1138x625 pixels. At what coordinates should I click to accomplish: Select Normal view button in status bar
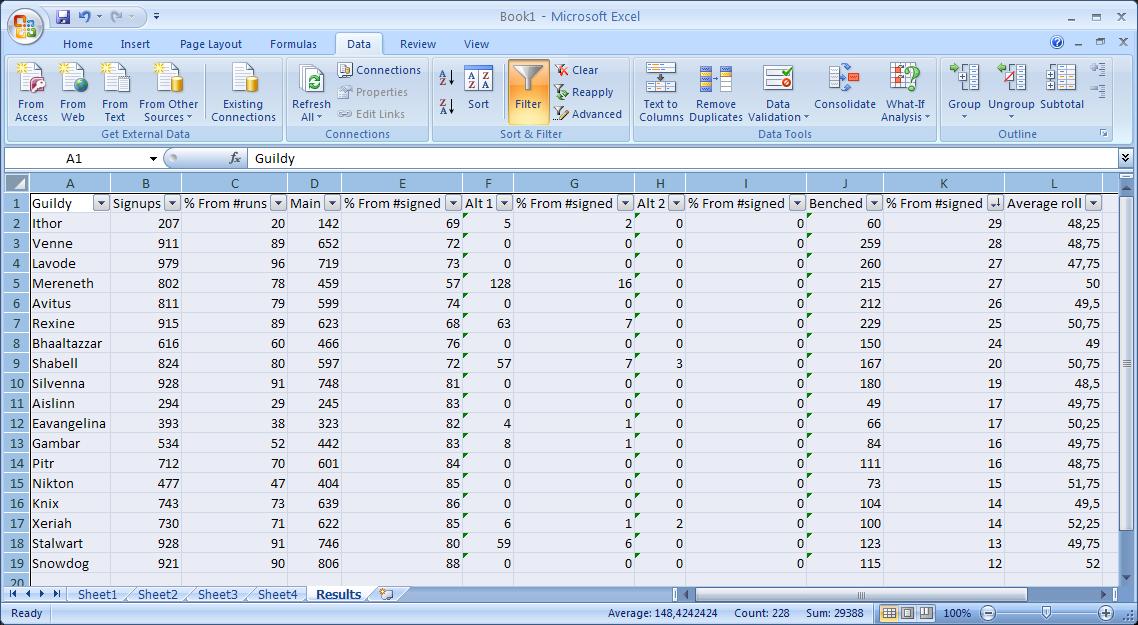tap(889, 613)
